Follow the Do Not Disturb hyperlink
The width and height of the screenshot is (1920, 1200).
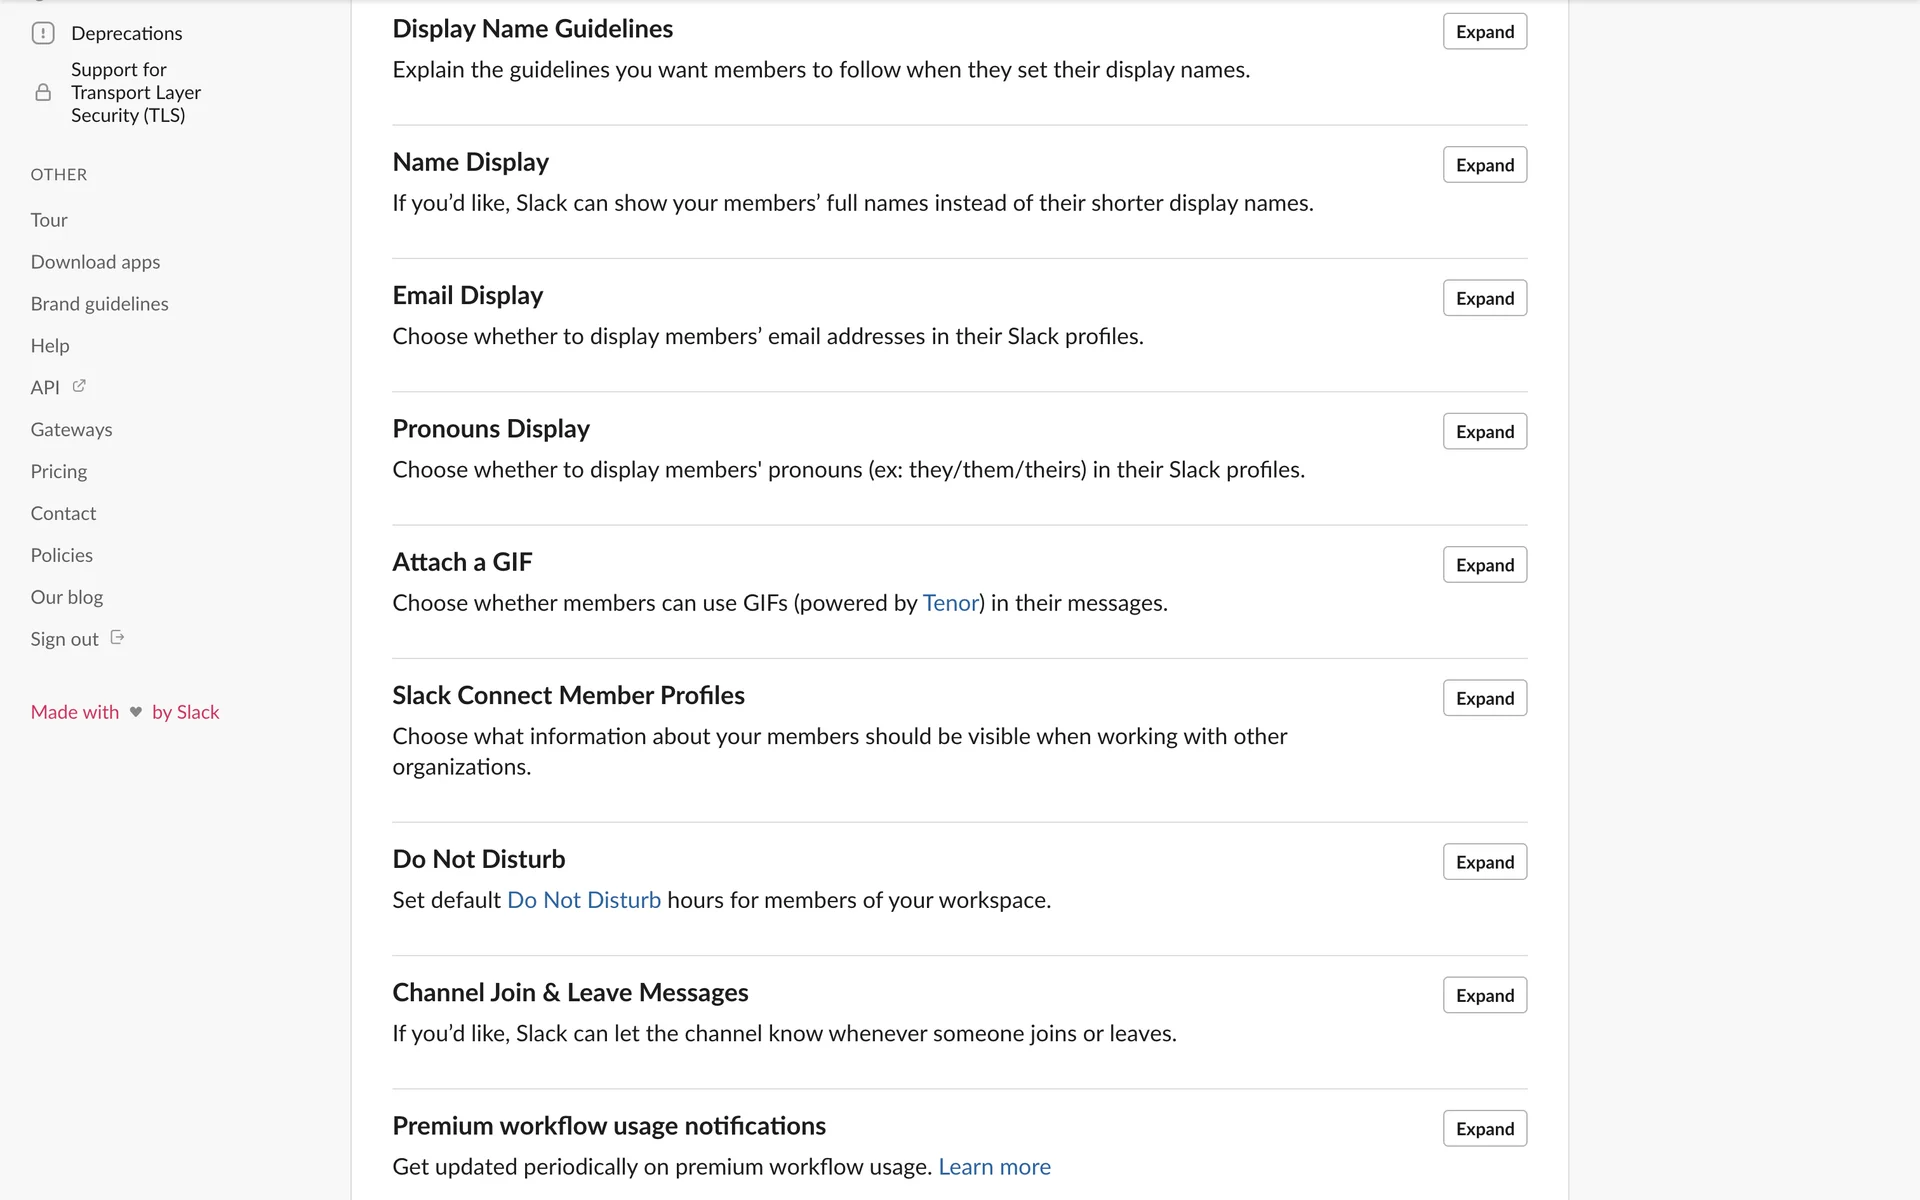[584, 900]
